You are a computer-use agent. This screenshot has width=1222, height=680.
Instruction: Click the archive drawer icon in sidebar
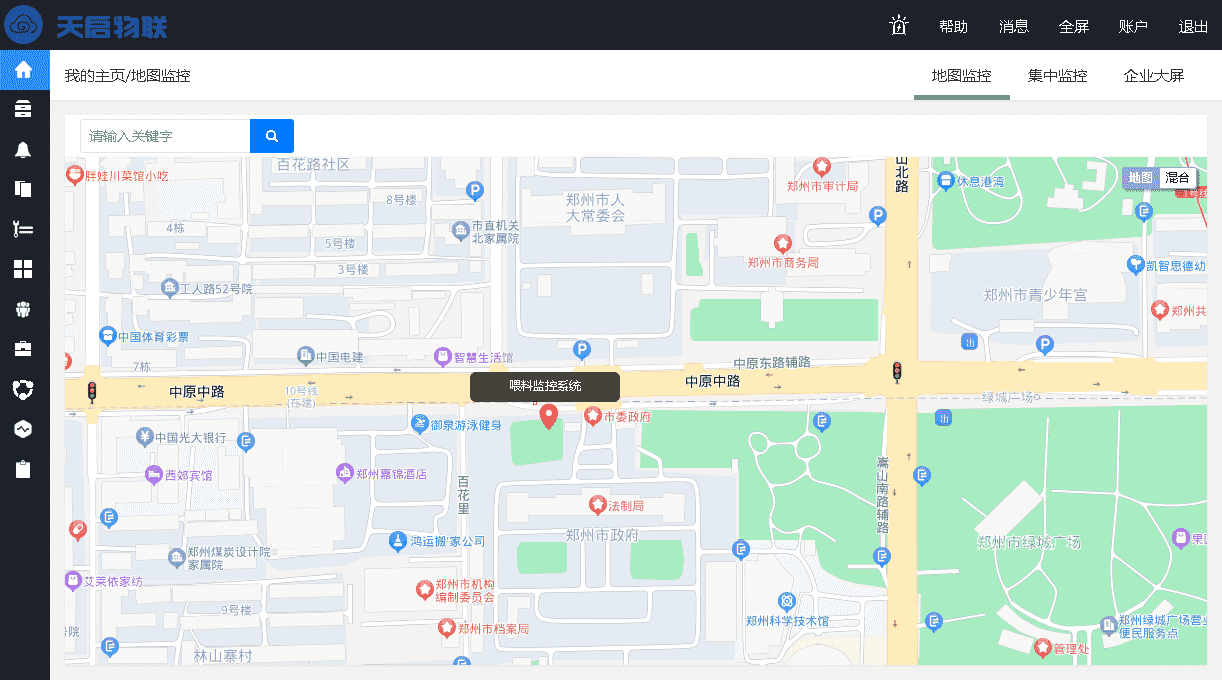pyautogui.click(x=24, y=109)
